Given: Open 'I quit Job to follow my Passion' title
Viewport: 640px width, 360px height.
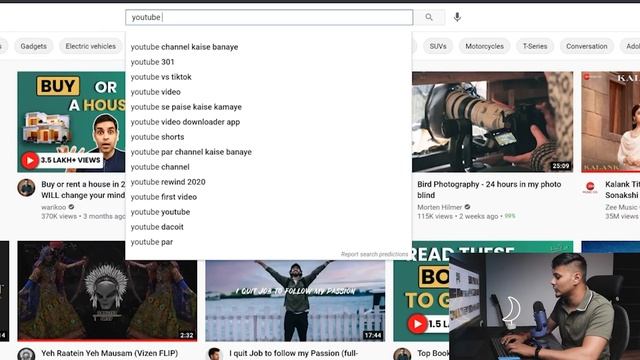Looking at the screenshot, I should click(x=293, y=353).
